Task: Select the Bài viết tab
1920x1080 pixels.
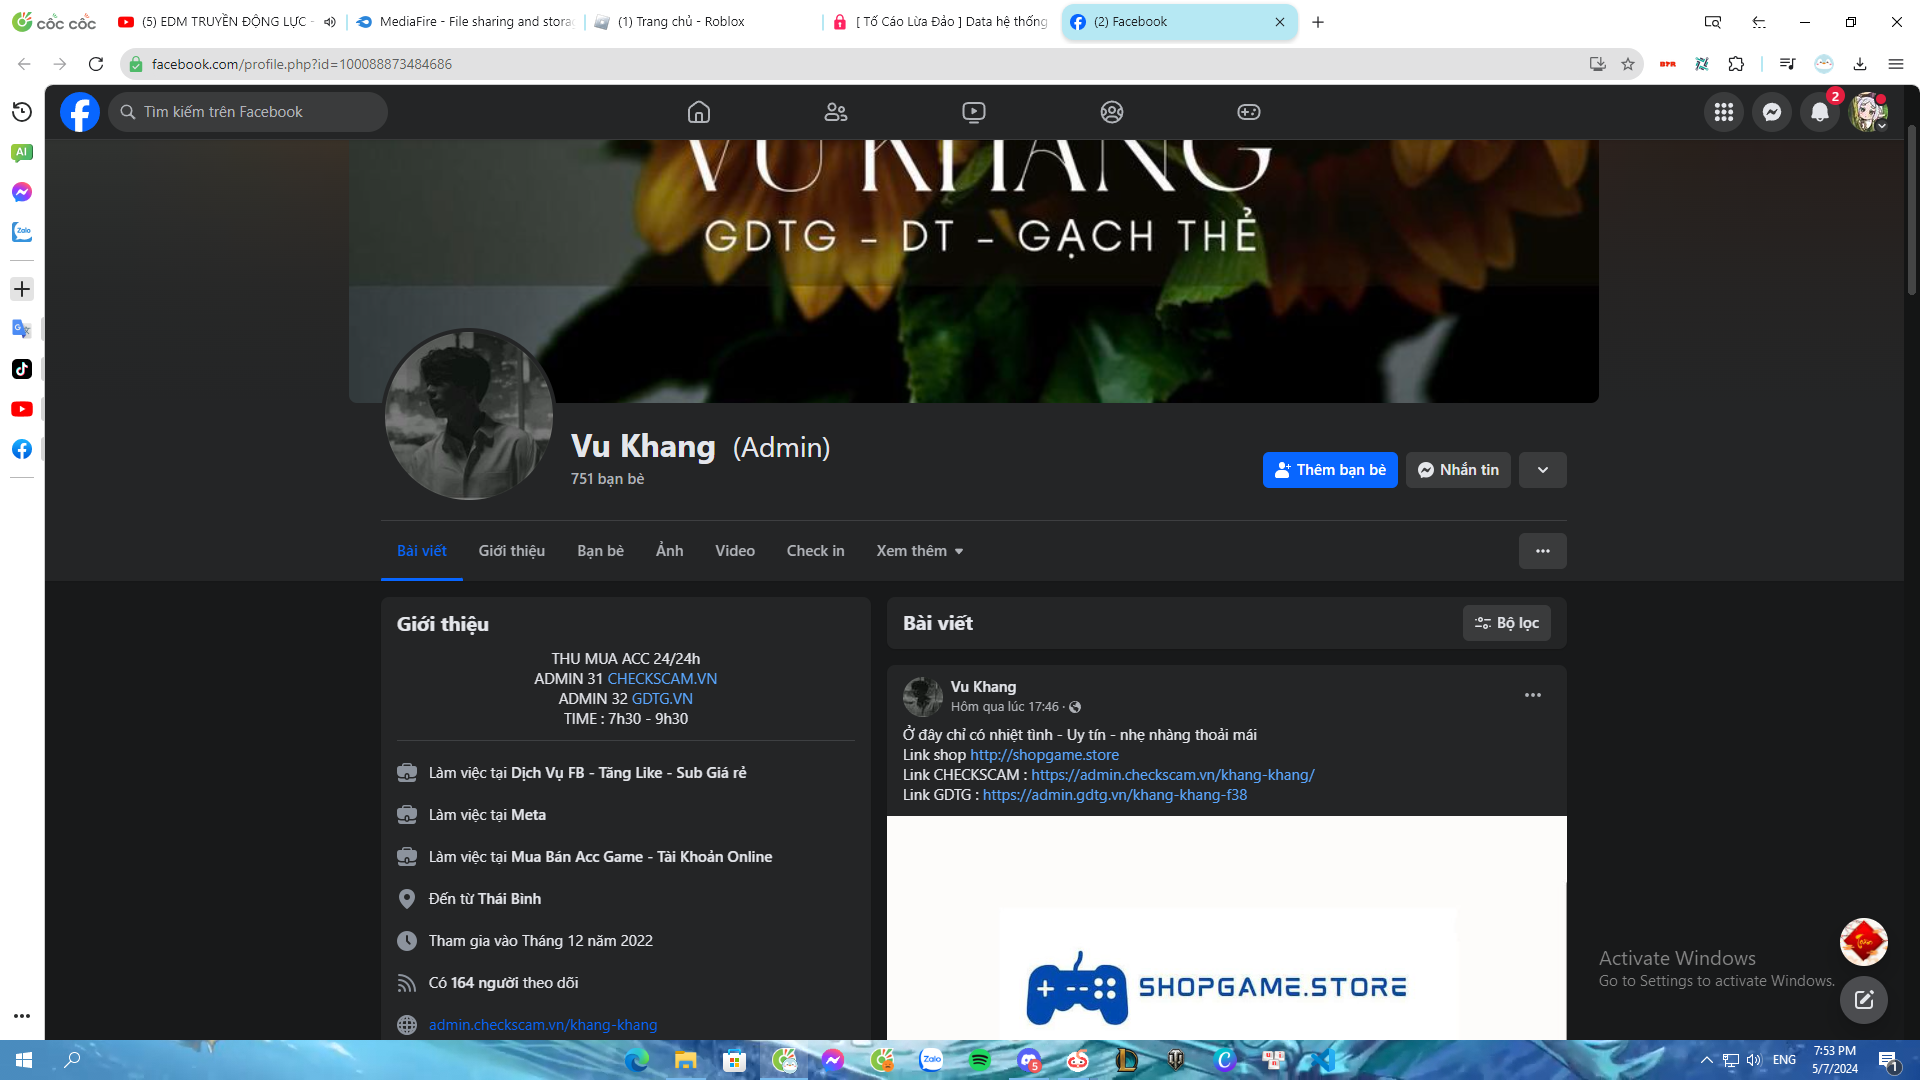Action: tap(422, 551)
